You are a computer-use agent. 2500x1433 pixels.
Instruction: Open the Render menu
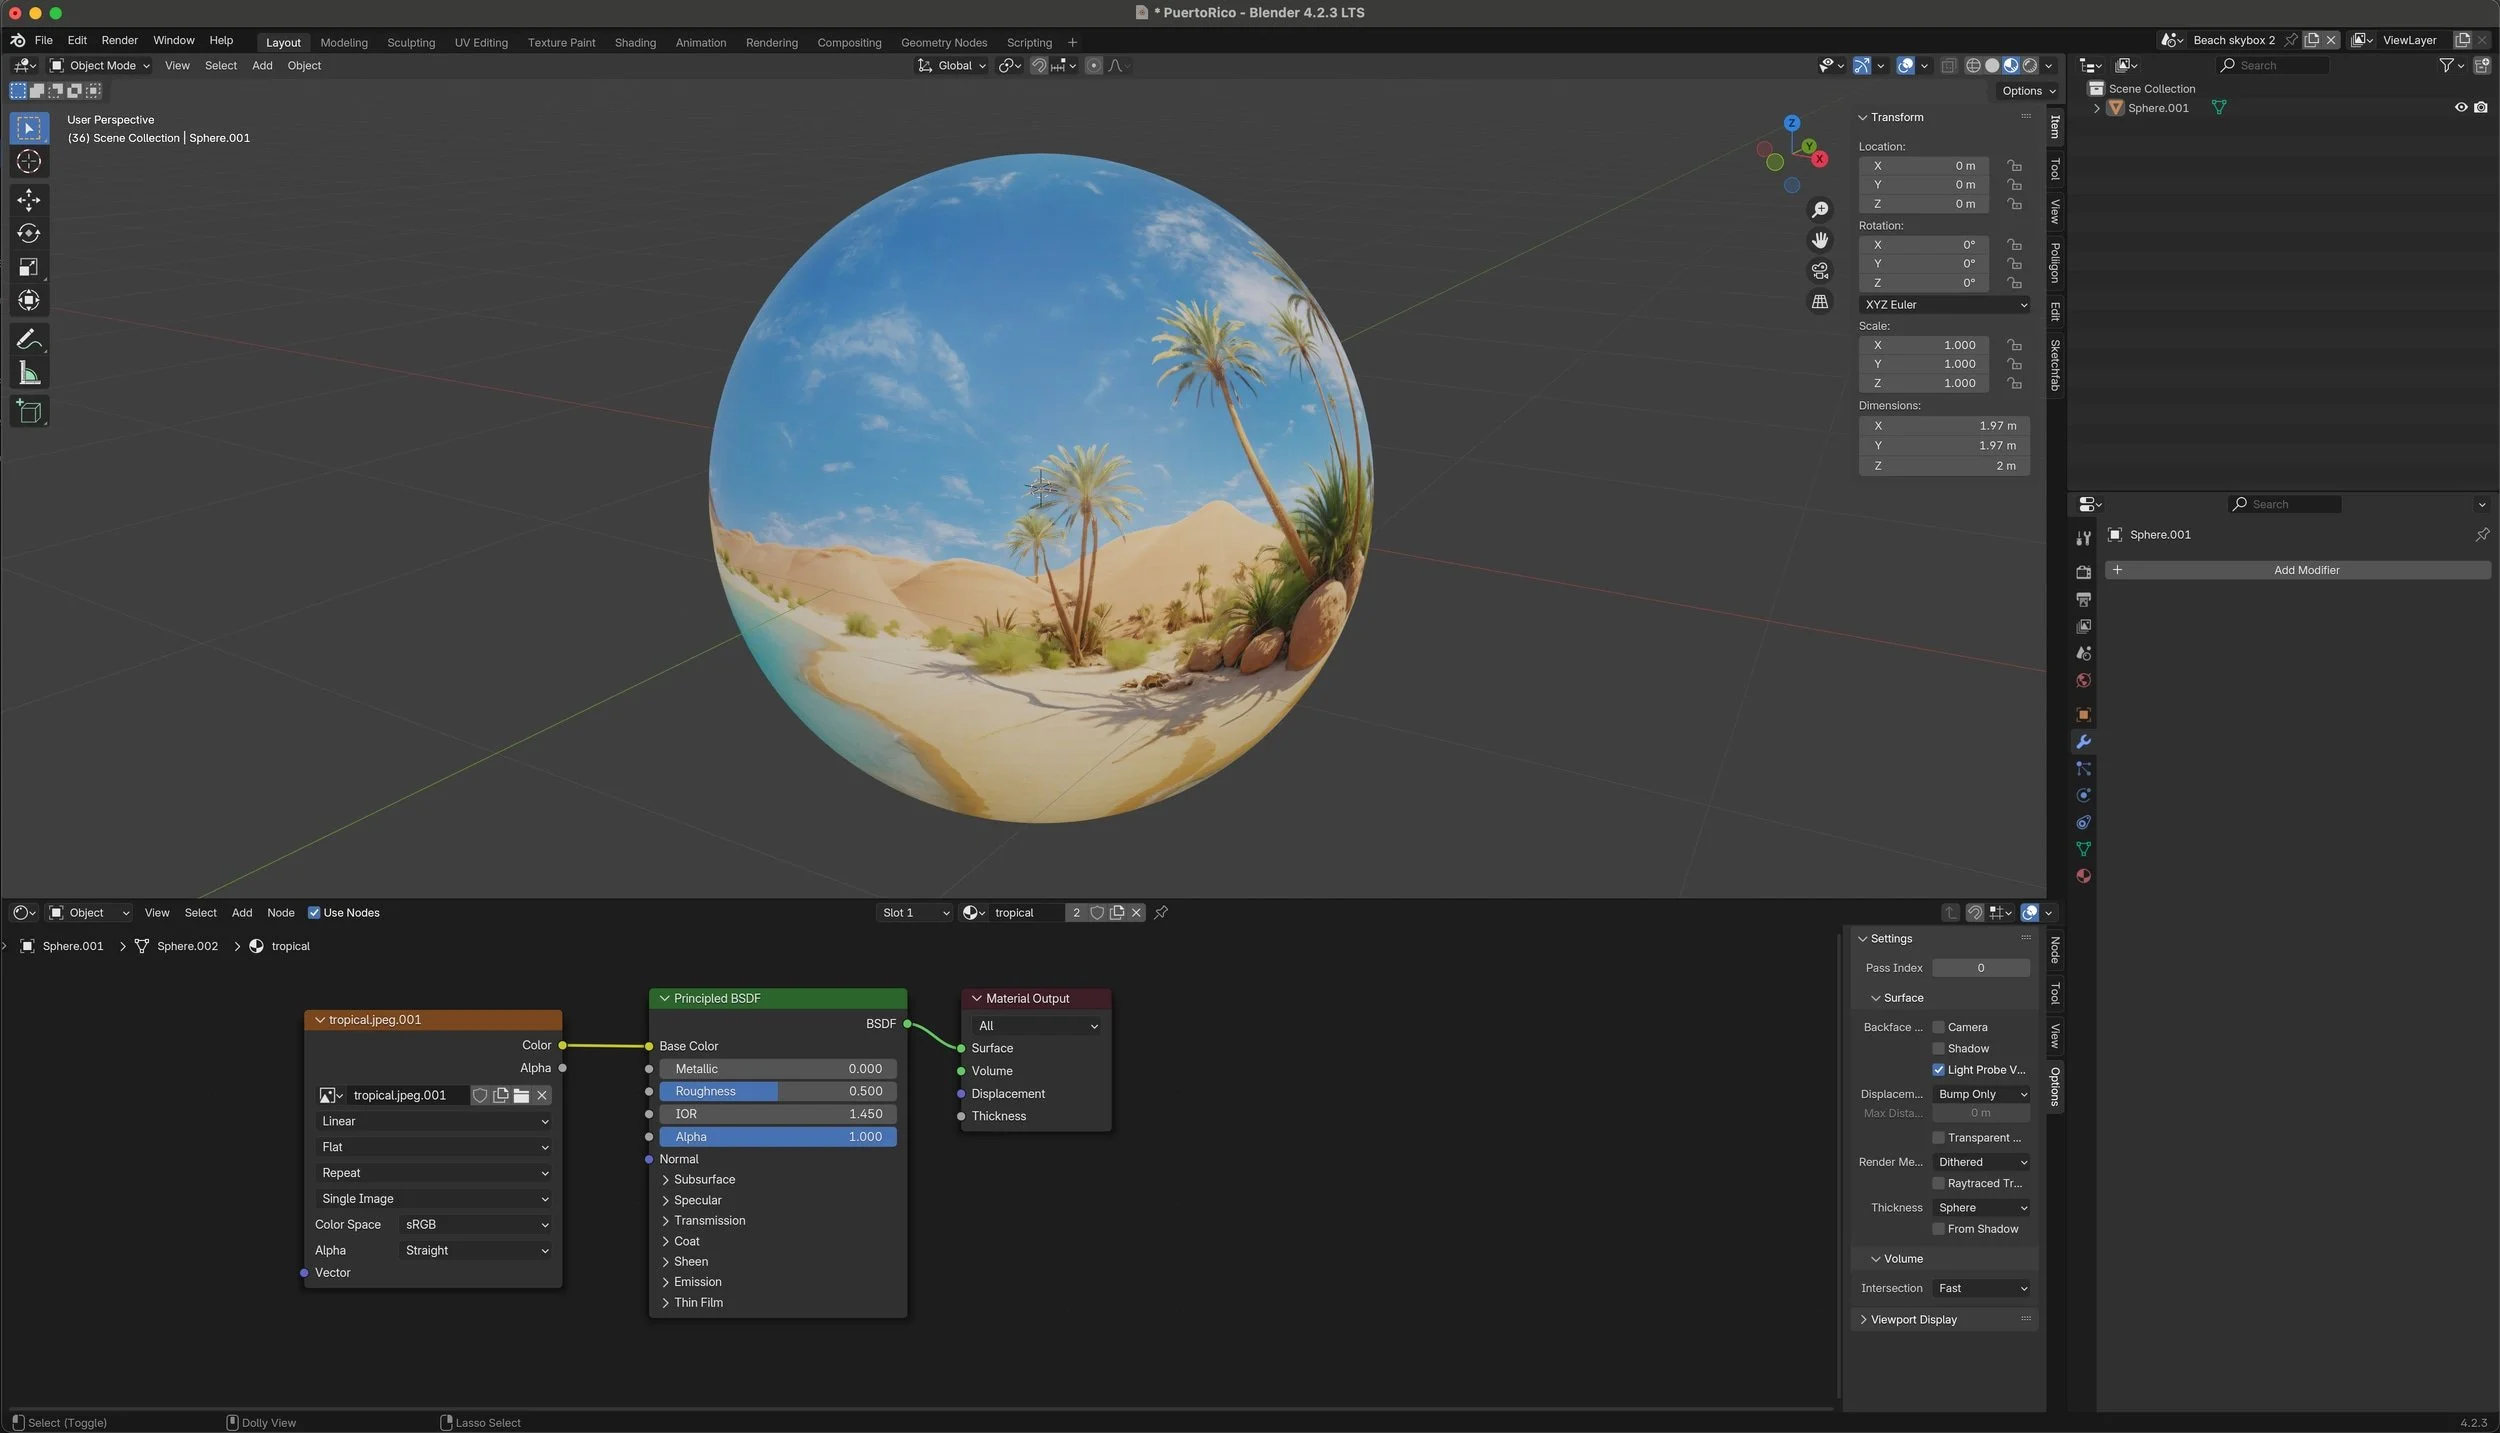(119, 40)
